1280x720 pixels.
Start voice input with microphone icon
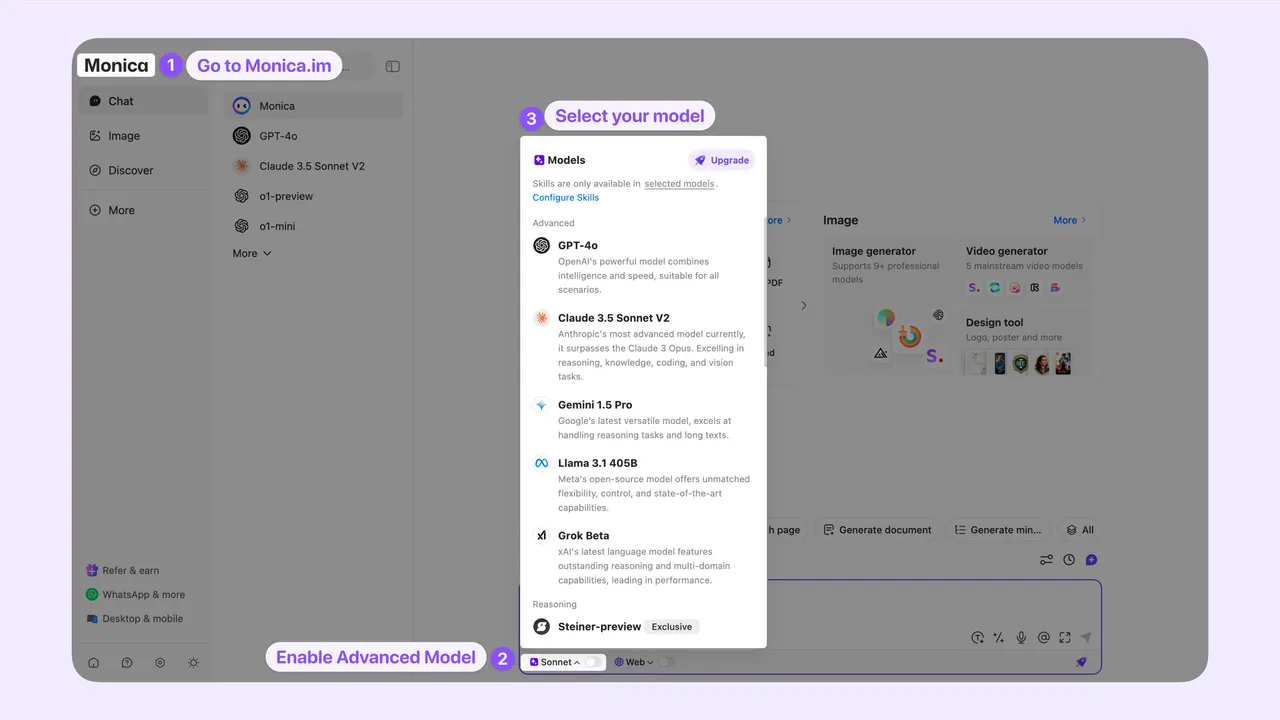(x=1021, y=637)
